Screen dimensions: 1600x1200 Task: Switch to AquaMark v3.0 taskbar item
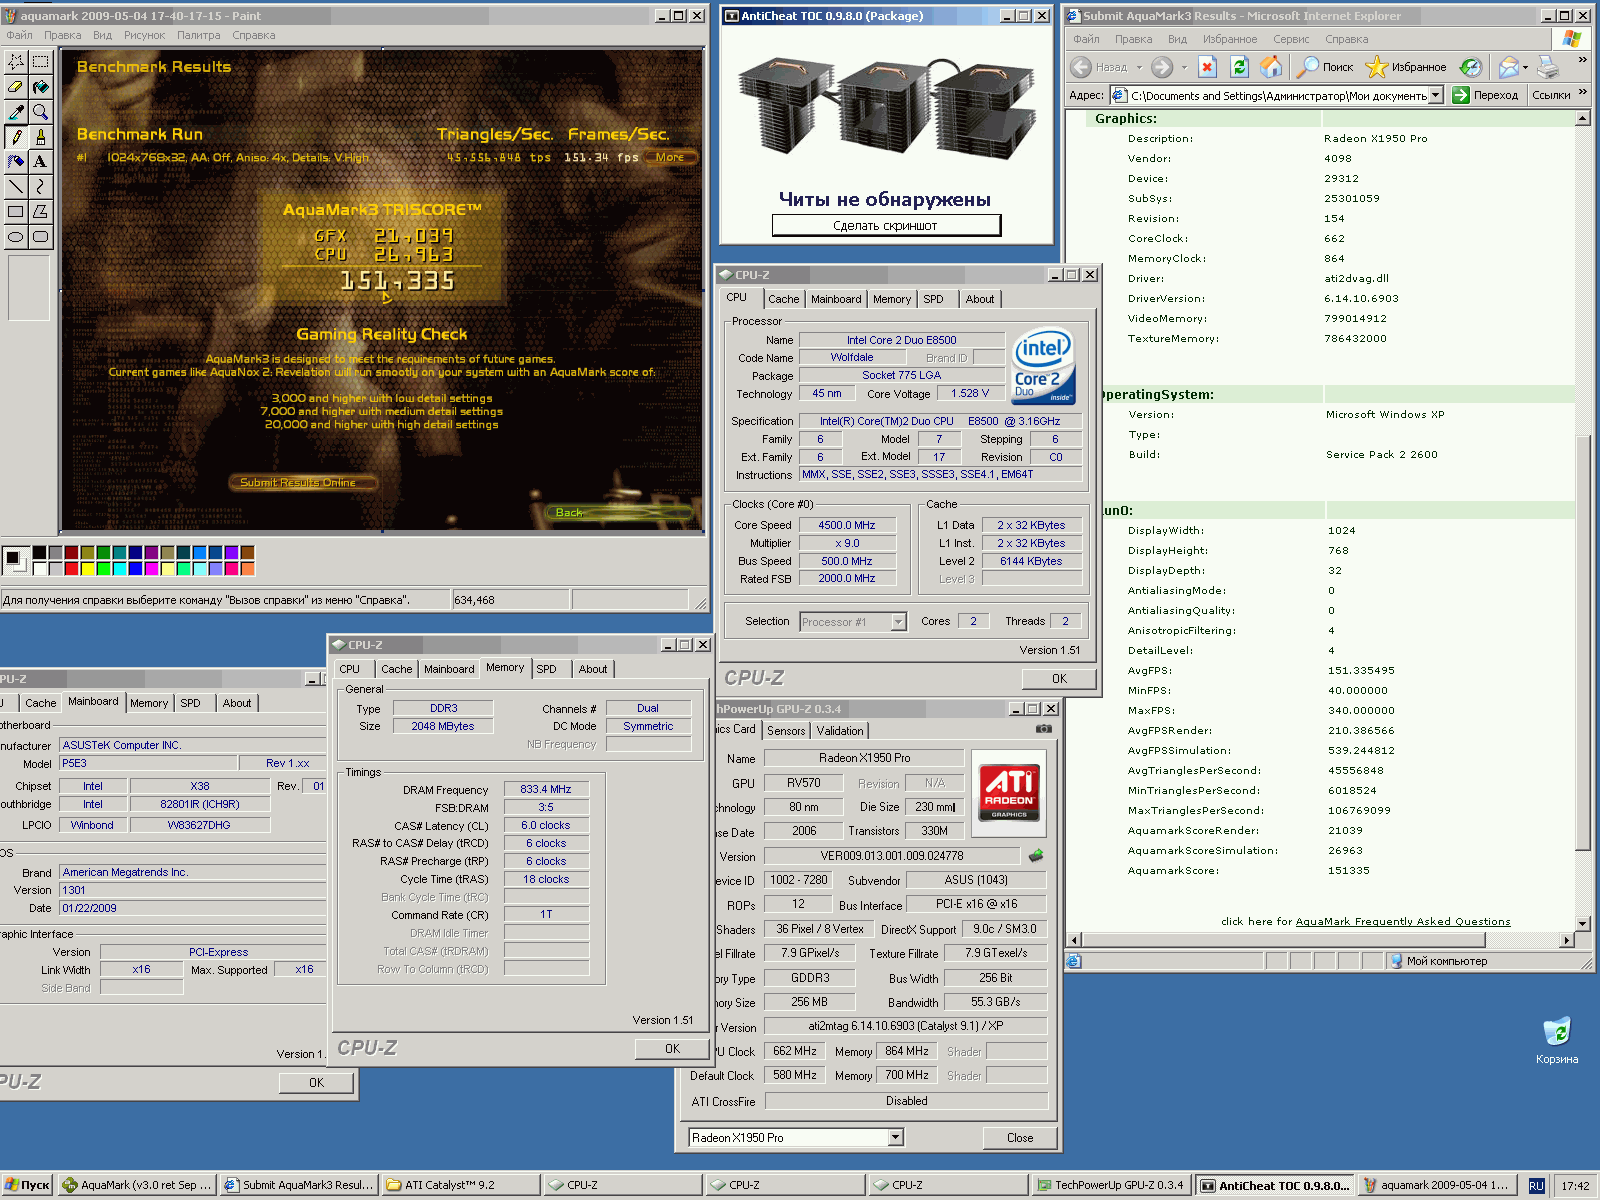137,1185
